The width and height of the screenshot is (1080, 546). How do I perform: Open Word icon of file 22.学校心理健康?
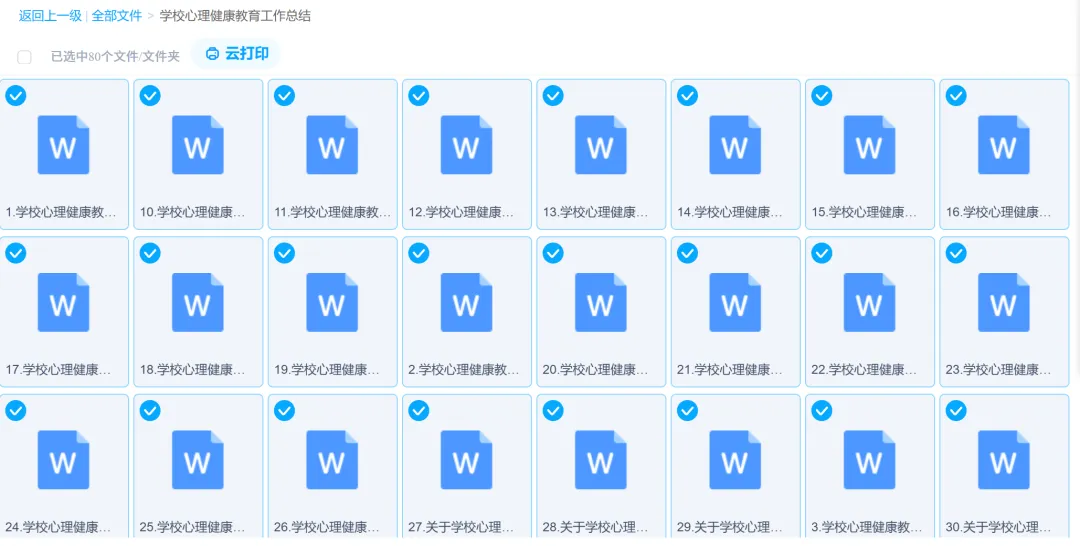click(869, 302)
